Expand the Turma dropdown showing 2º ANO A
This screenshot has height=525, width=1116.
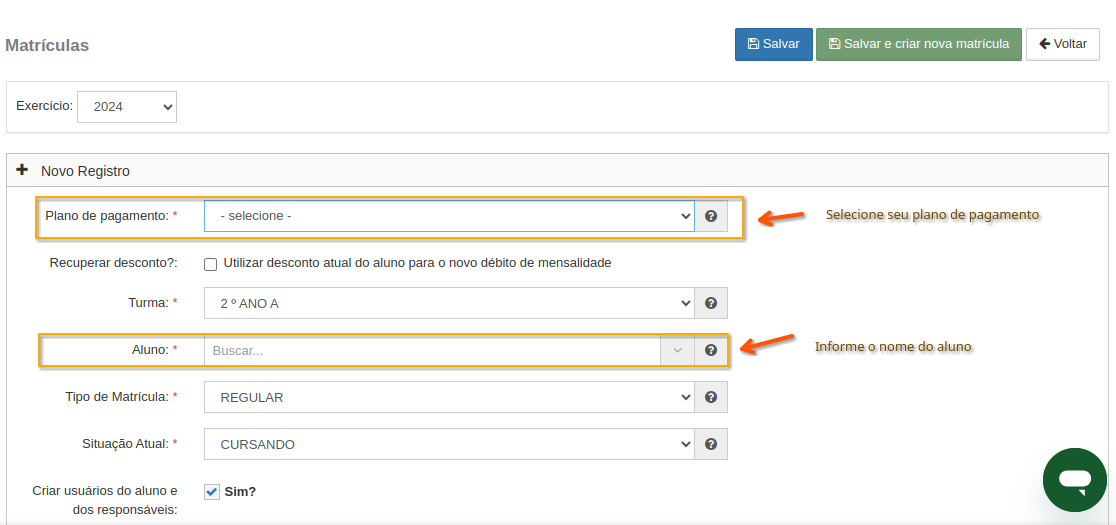pos(449,303)
